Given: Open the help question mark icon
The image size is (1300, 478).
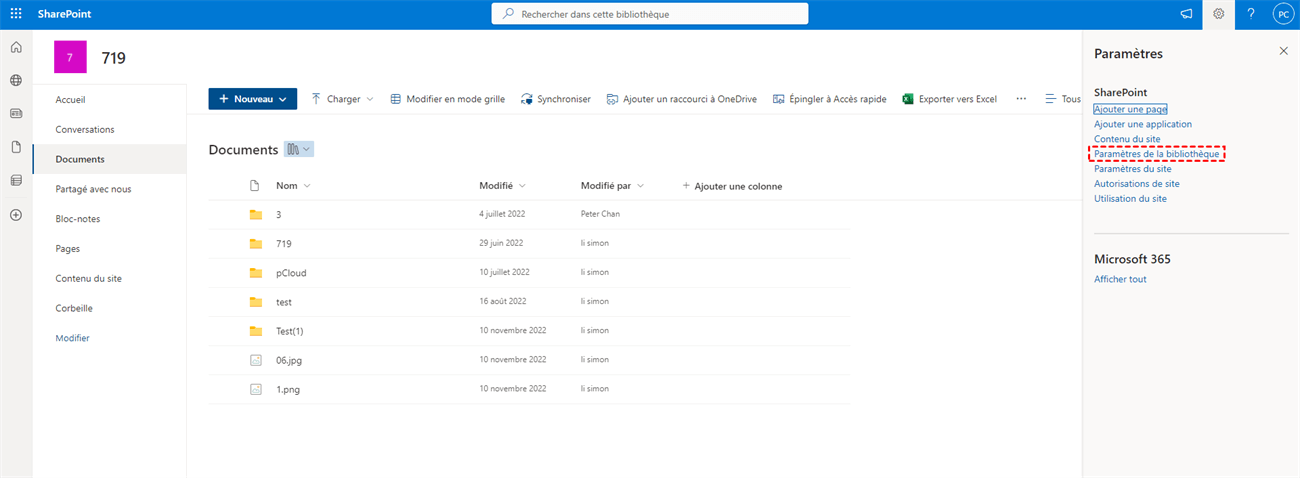Looking at the screenshot, I should [x=1250, y=14].
